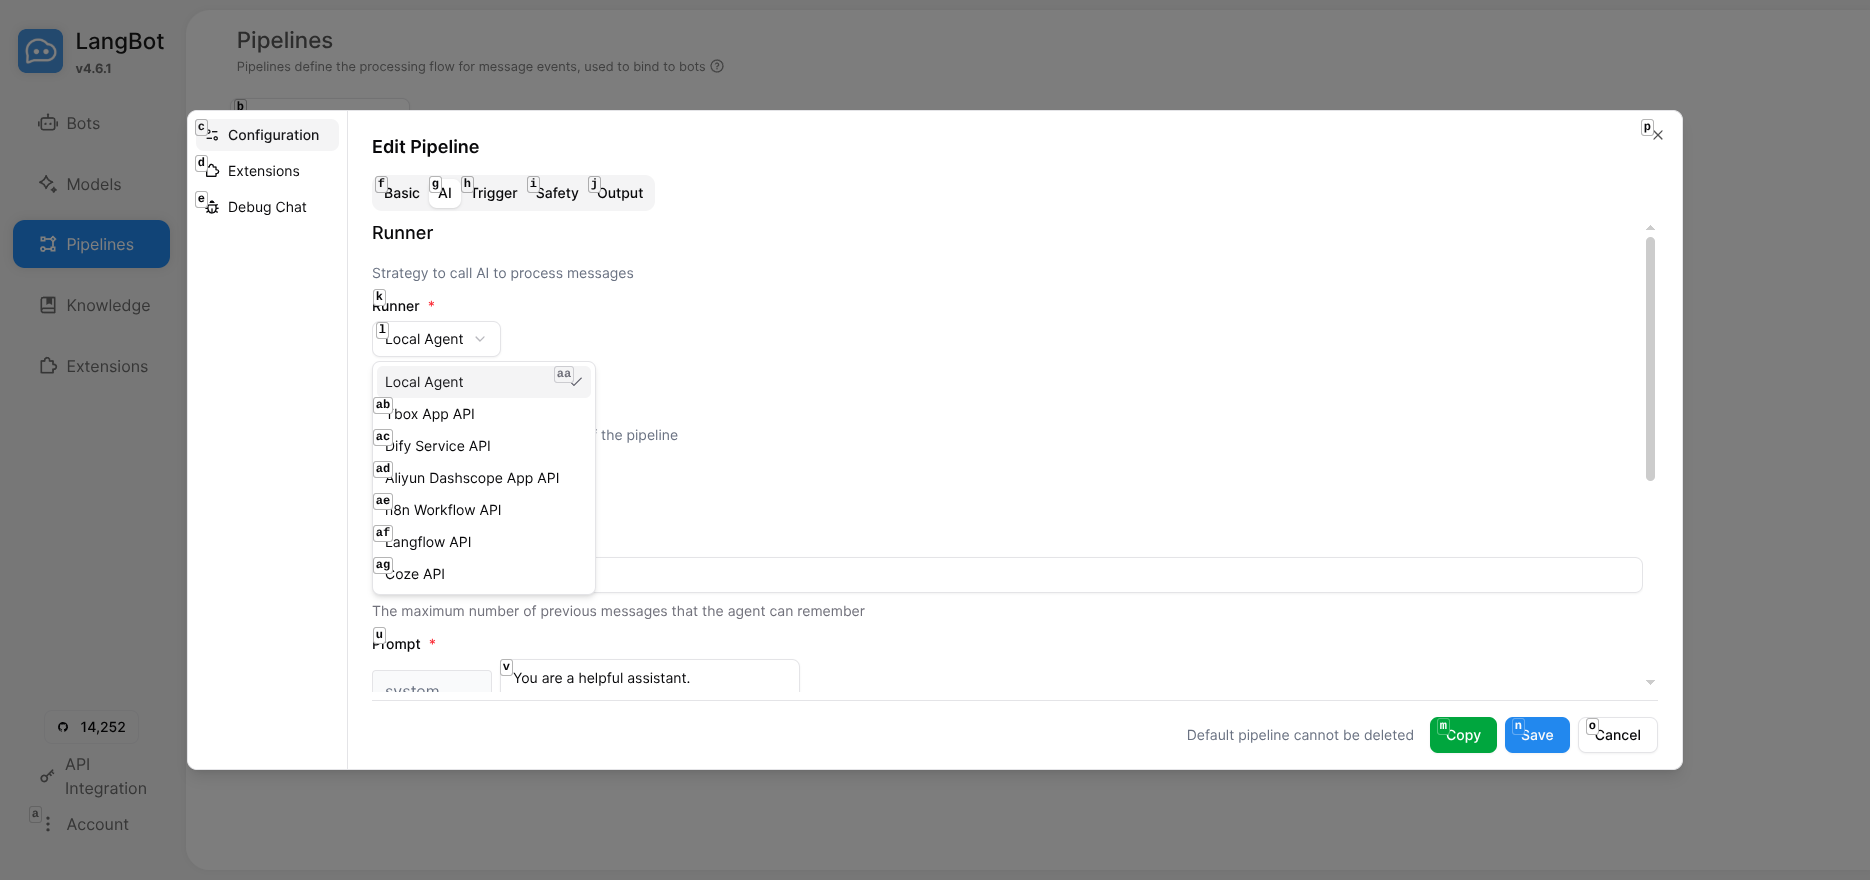Open Debug Chat bug icon item
This screenshot has height=880, width=1870.
(x=212, y=207)
